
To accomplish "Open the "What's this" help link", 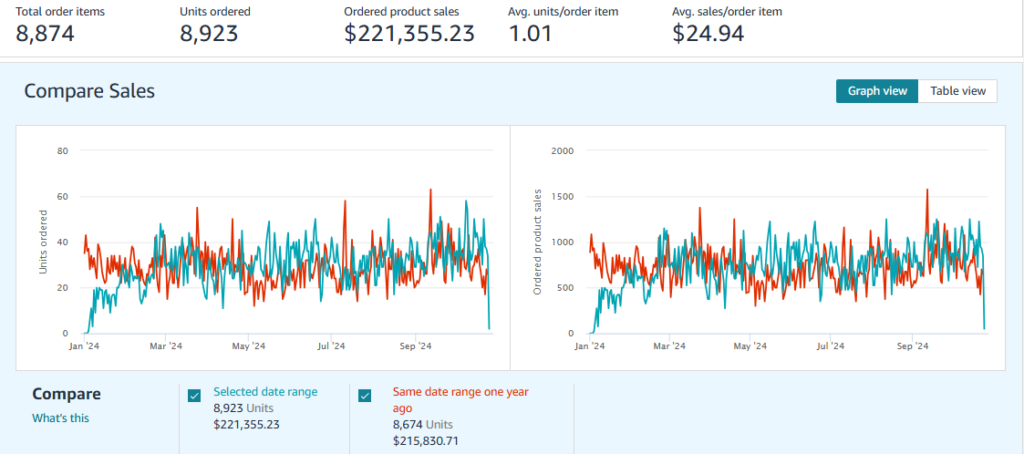I will 60,418.
